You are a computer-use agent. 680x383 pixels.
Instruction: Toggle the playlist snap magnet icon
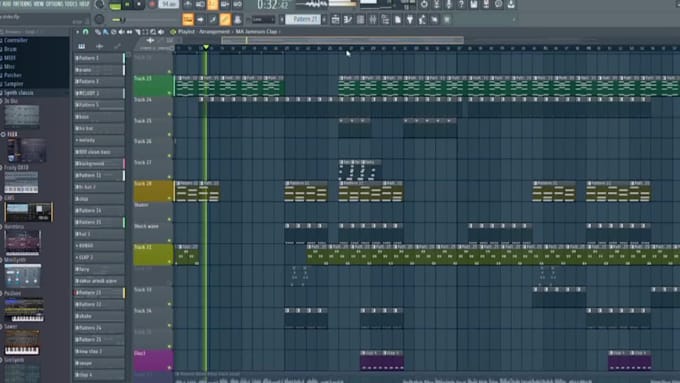pyautogui.click(x=86, y=32)
